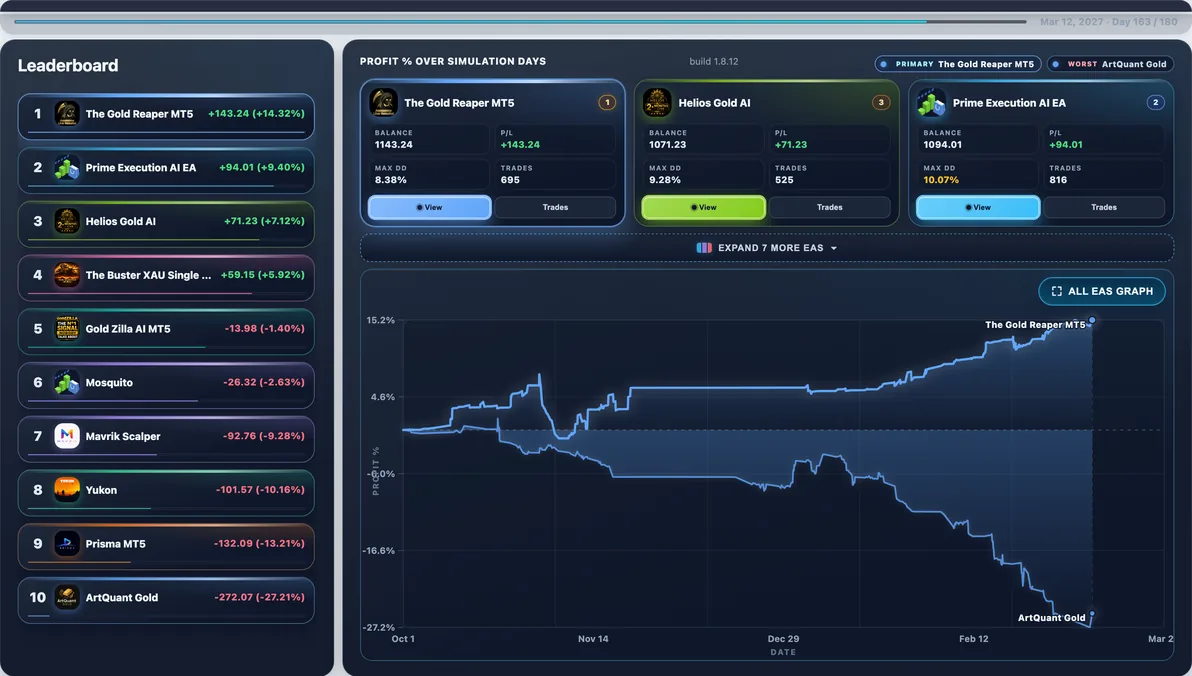Image resolution: width=1192 pixels, height=676 pixels.
Task: Select Yukon leaderboard row
Action: pos(166,493)
